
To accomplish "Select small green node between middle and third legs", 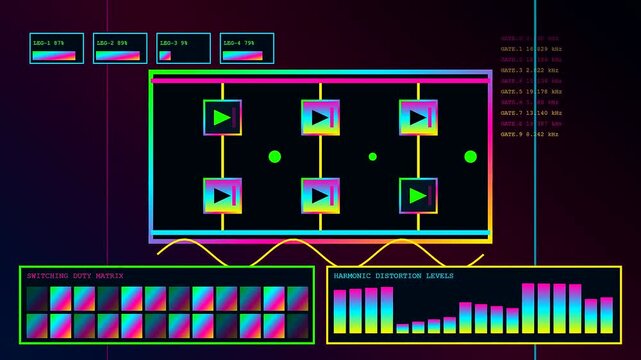I will (x=372, y=157).
